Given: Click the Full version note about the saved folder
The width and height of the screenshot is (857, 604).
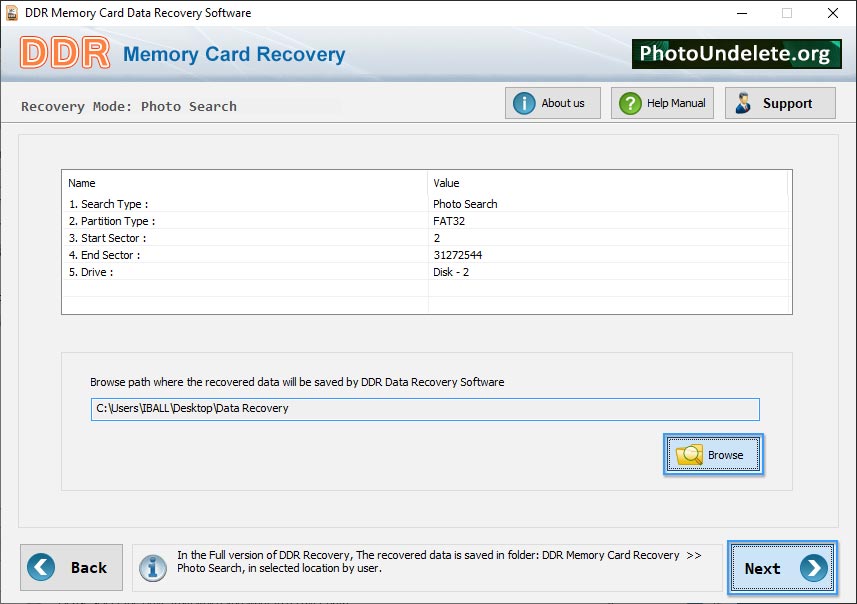Looking at the screenshot, I should 439,561.
